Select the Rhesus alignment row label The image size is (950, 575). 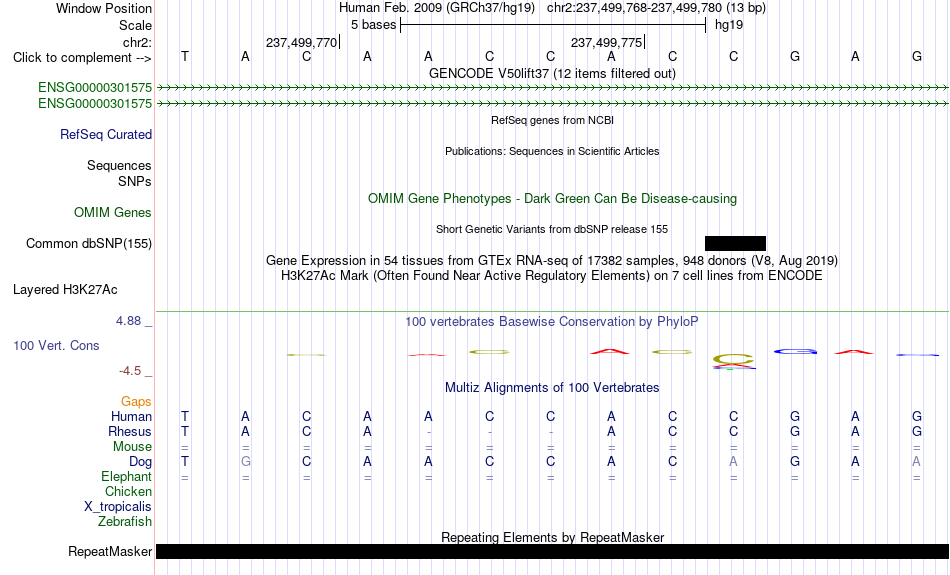[x=130, y=431]
